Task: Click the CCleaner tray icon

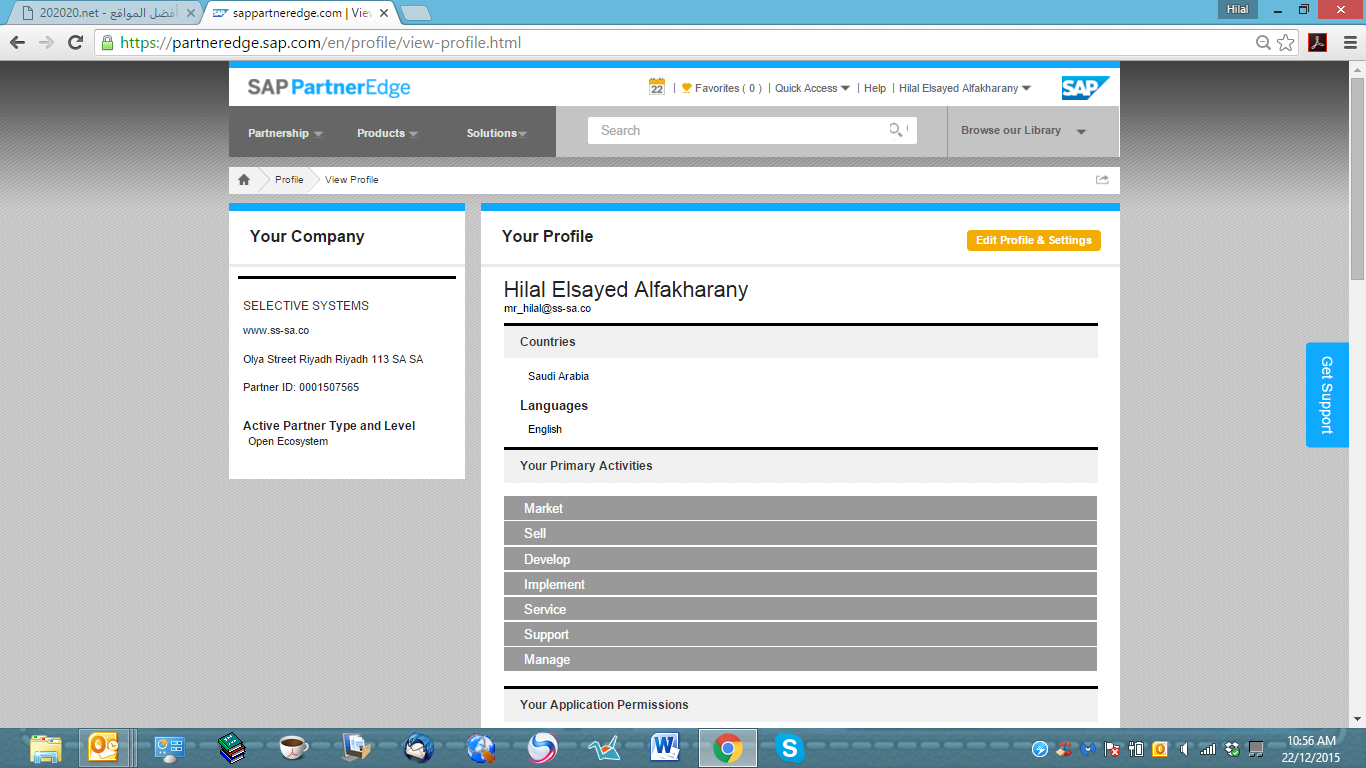Action: (x=1064, y=749)
